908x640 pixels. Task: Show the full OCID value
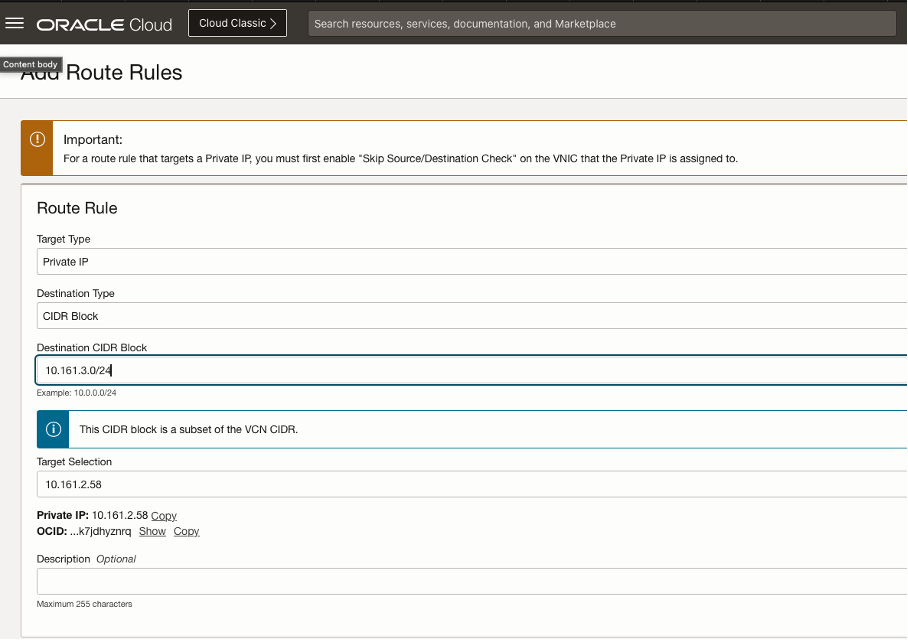tap(152, 531)
